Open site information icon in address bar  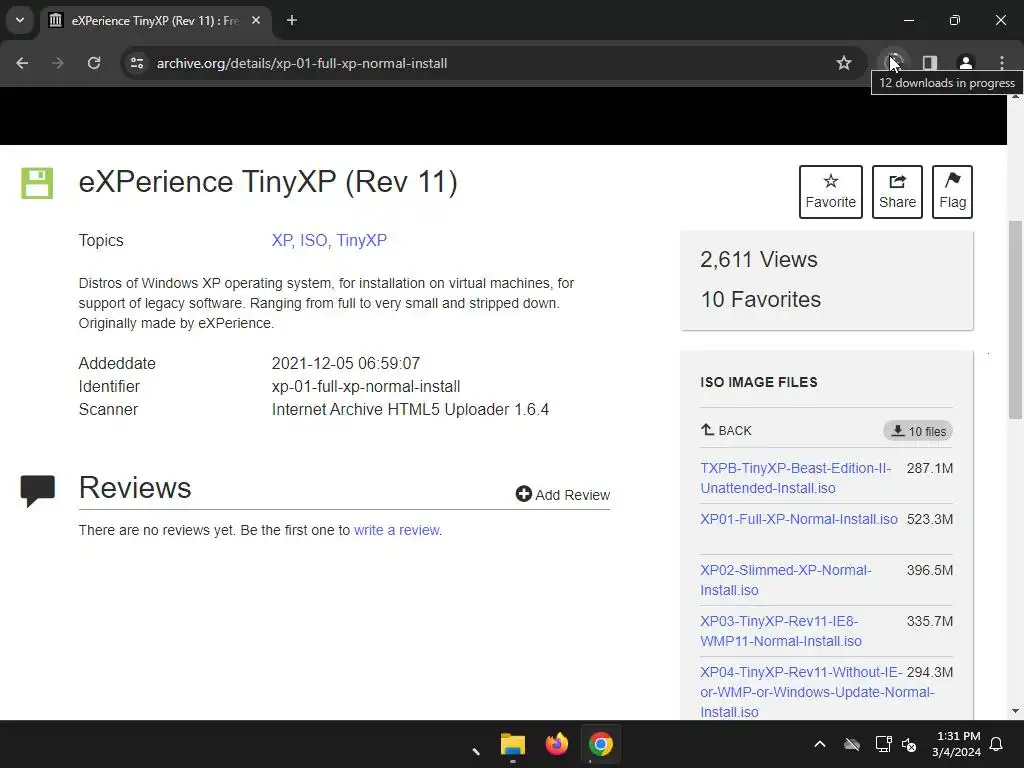136,63
